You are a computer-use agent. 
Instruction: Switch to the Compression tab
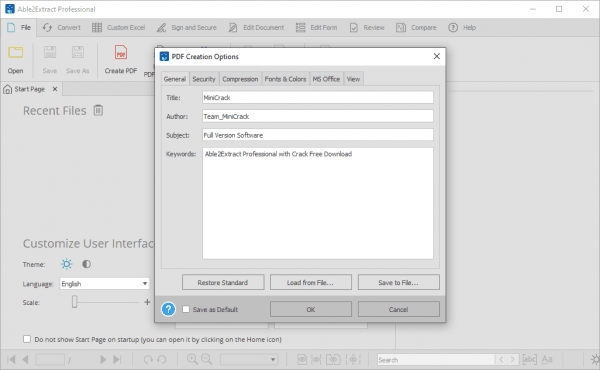click(240, 79)
